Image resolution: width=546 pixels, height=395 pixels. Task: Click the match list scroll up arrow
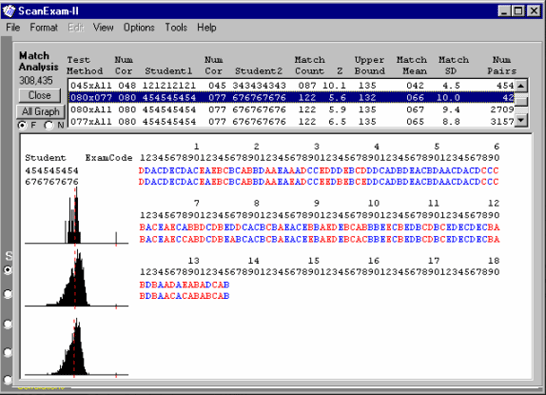click(521, 85)
